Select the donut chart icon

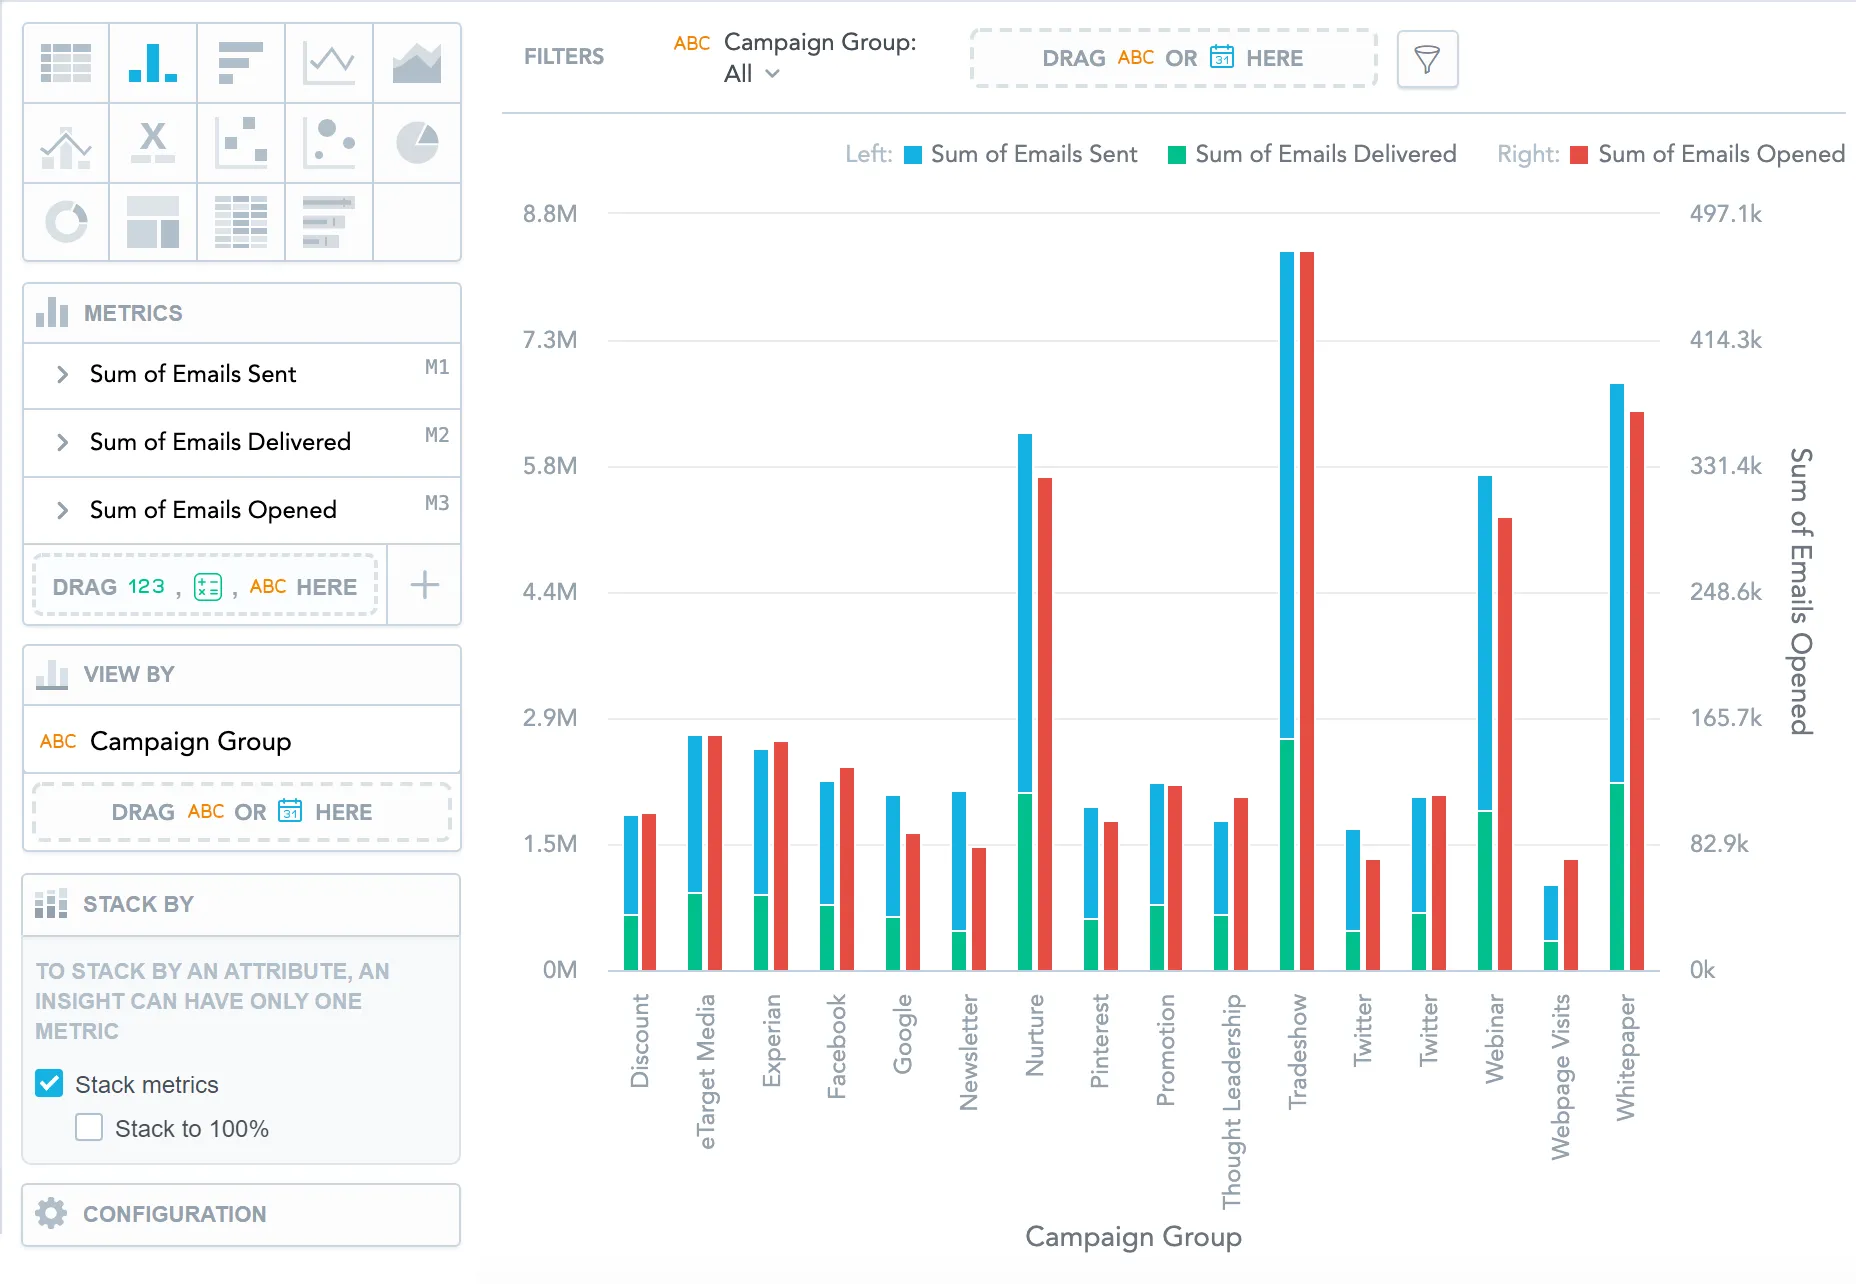coord(65,222)
